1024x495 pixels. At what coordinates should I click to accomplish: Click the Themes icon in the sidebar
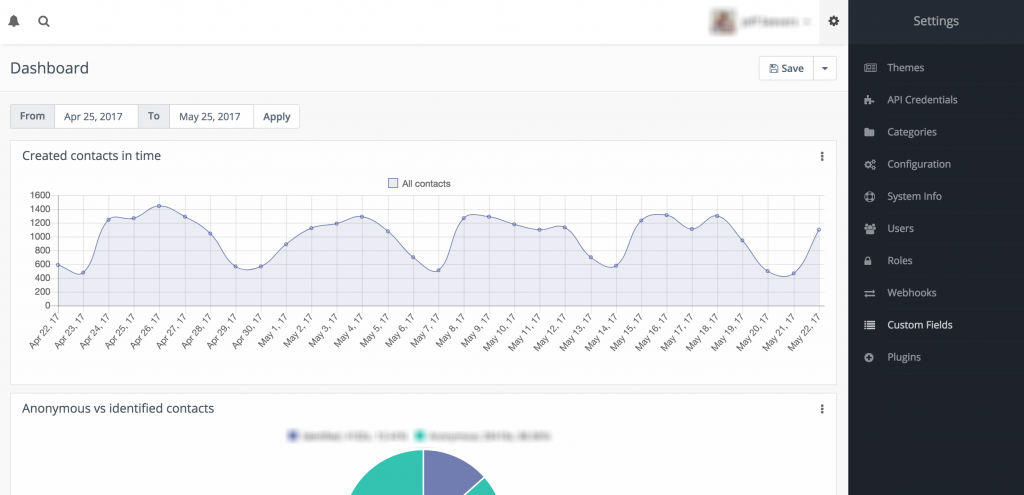[x=870, y=68]
